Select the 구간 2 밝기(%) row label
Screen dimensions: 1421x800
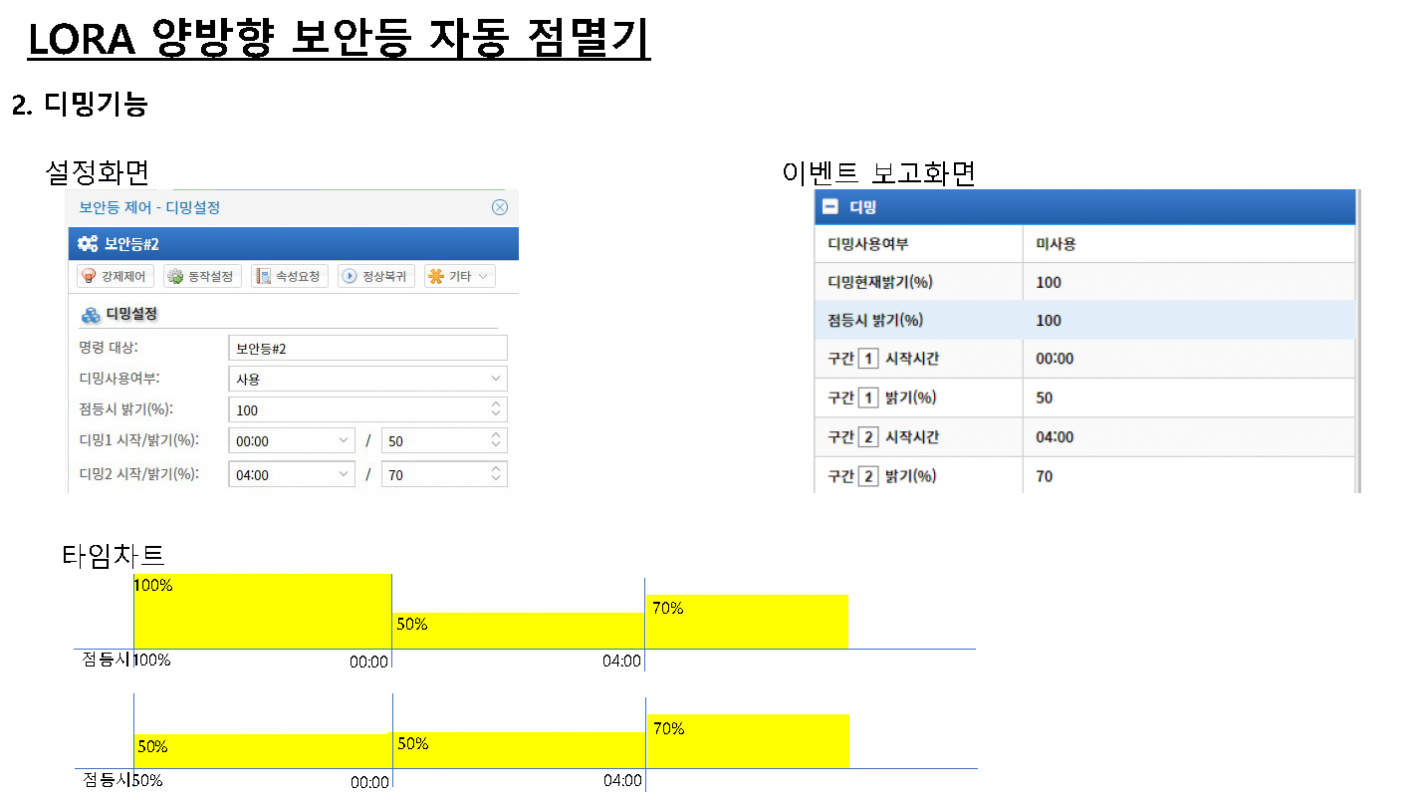point(881,476)
